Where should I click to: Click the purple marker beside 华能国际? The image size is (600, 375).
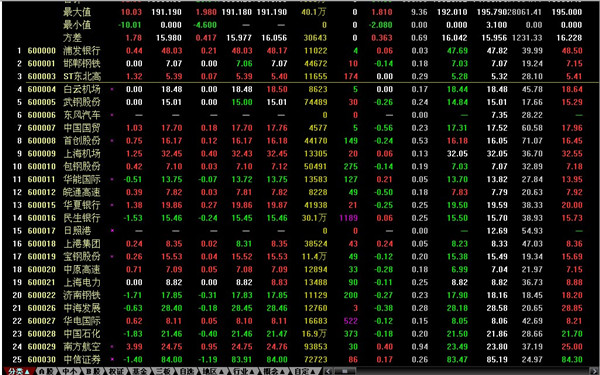tap(112, 179)
